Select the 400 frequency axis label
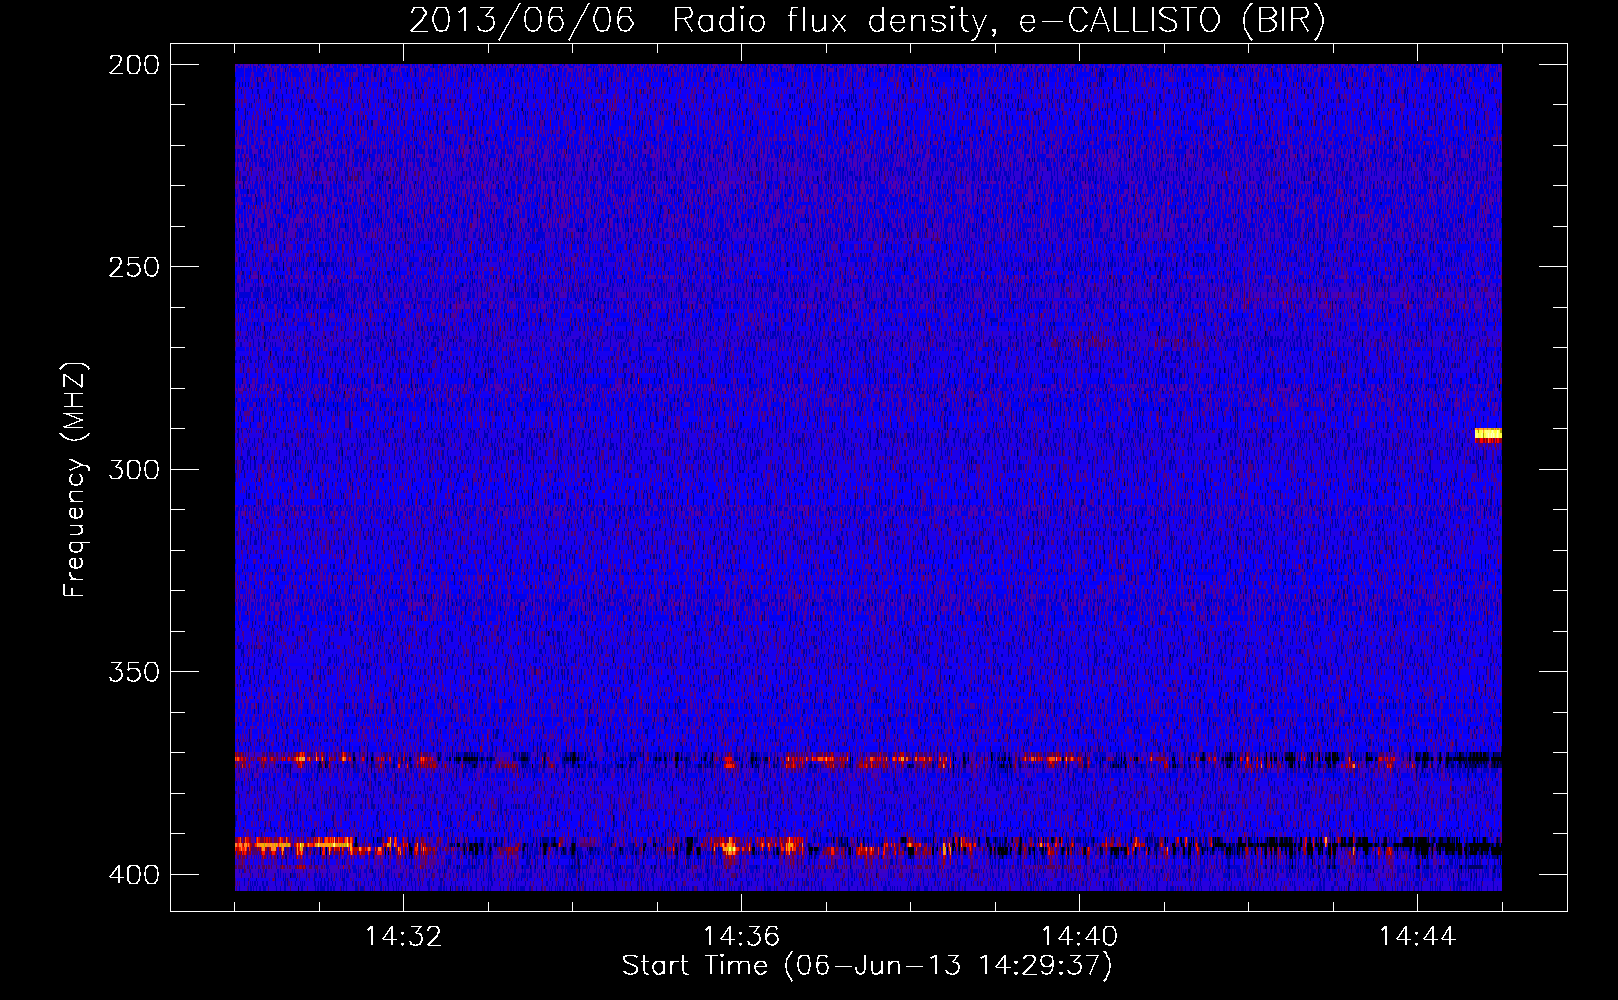The width and height of the screenshot is (1618, 1000). [133, 874]
